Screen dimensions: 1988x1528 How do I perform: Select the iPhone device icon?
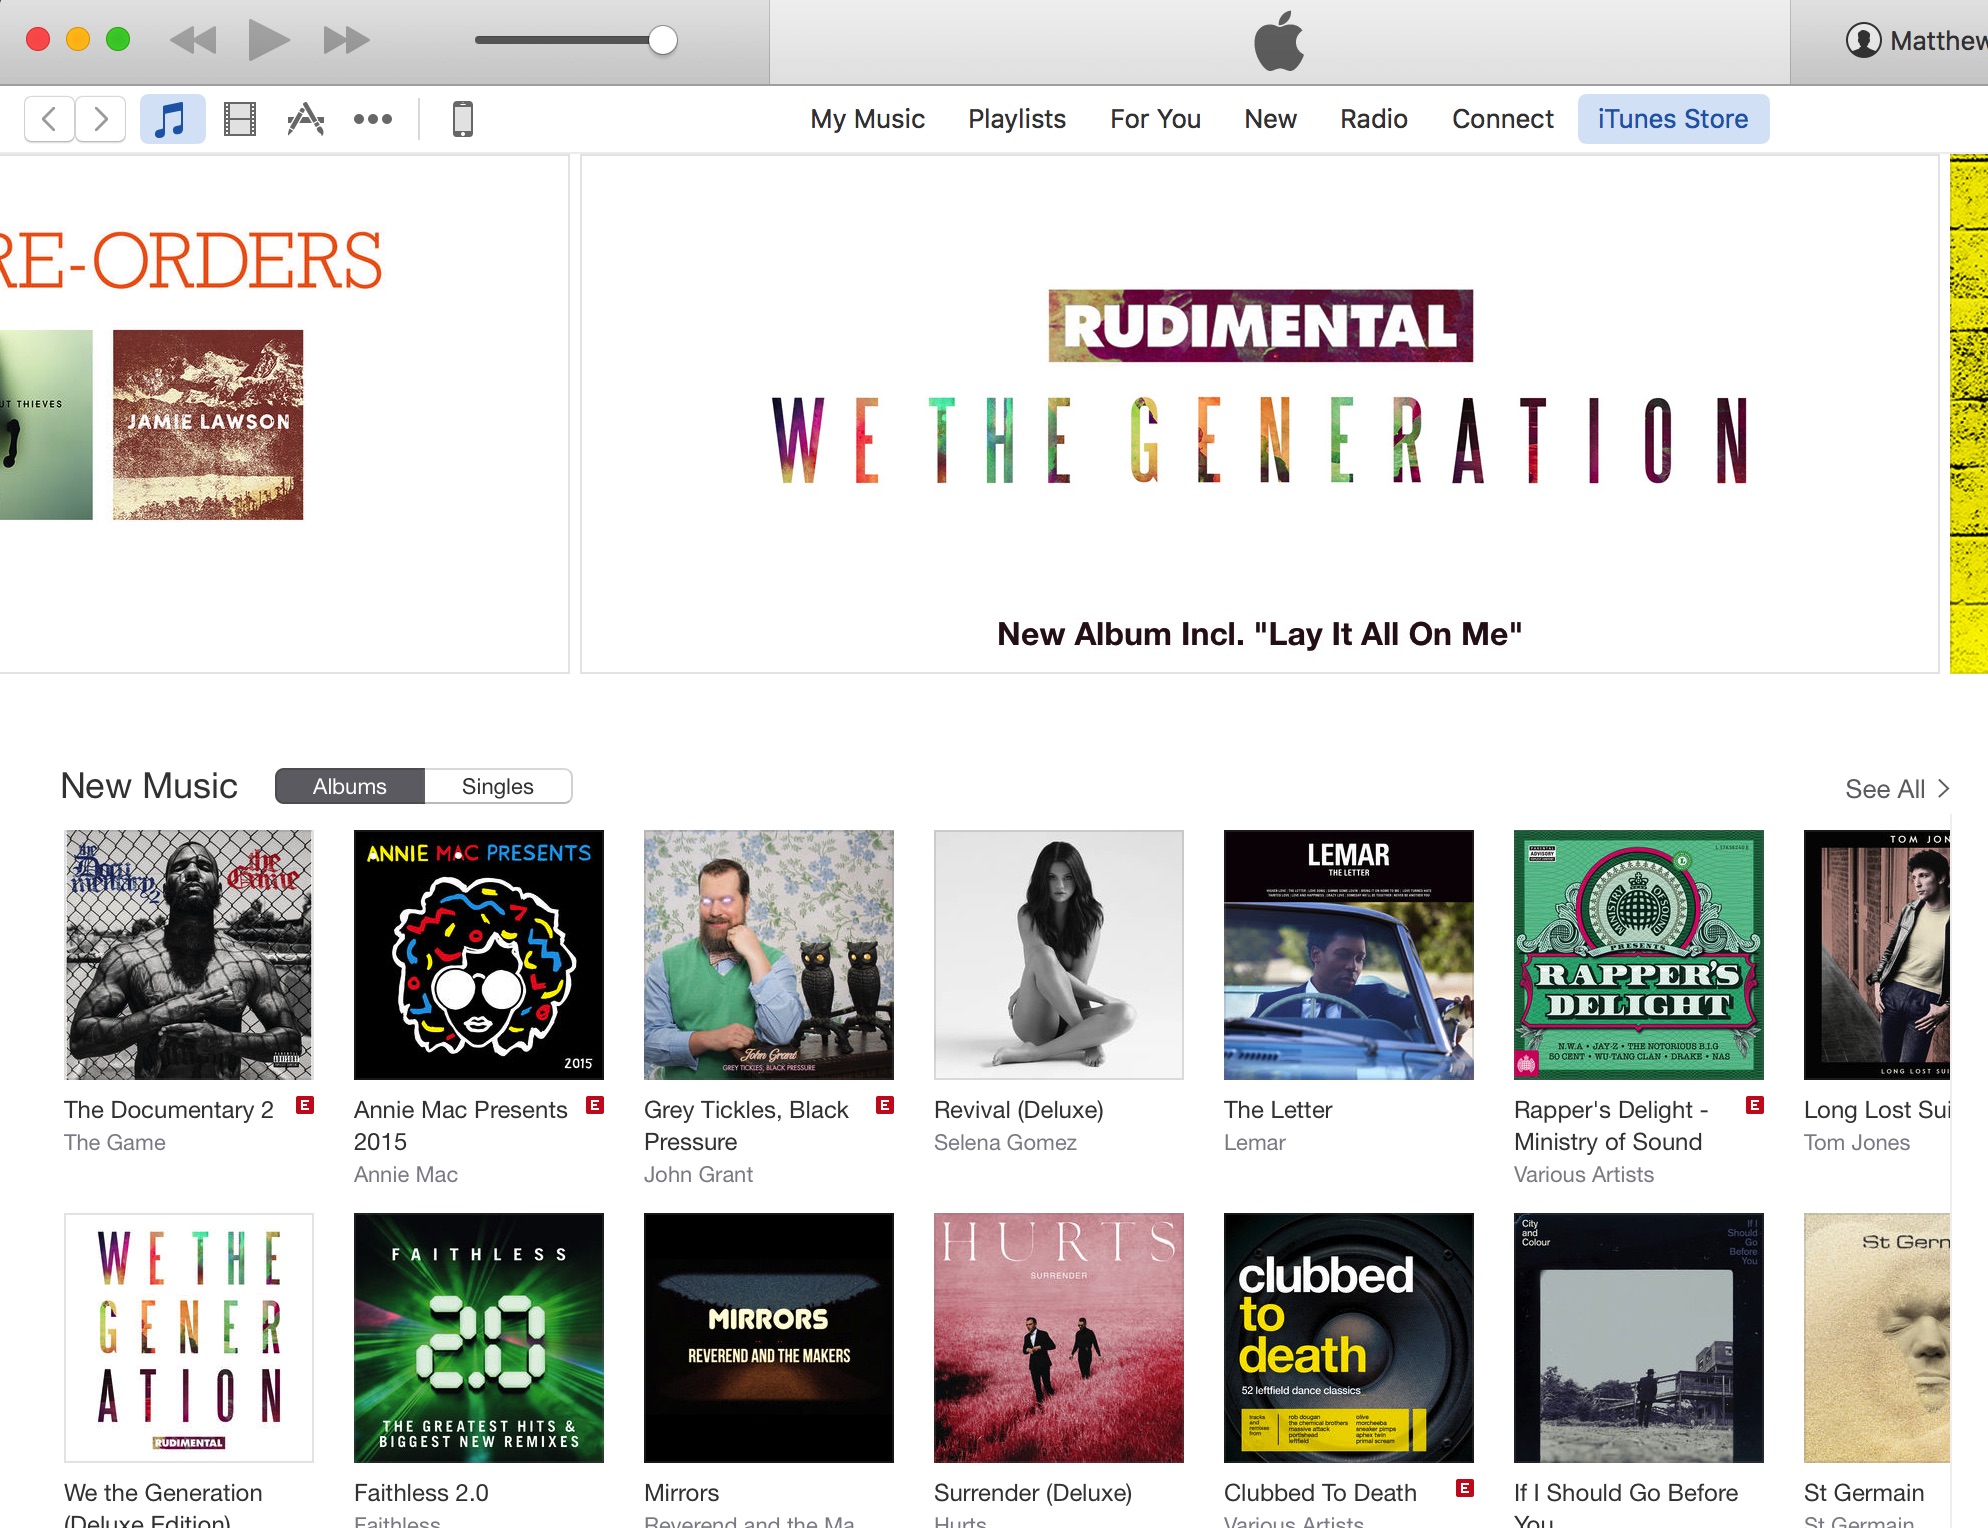click(x=462, y=119)
